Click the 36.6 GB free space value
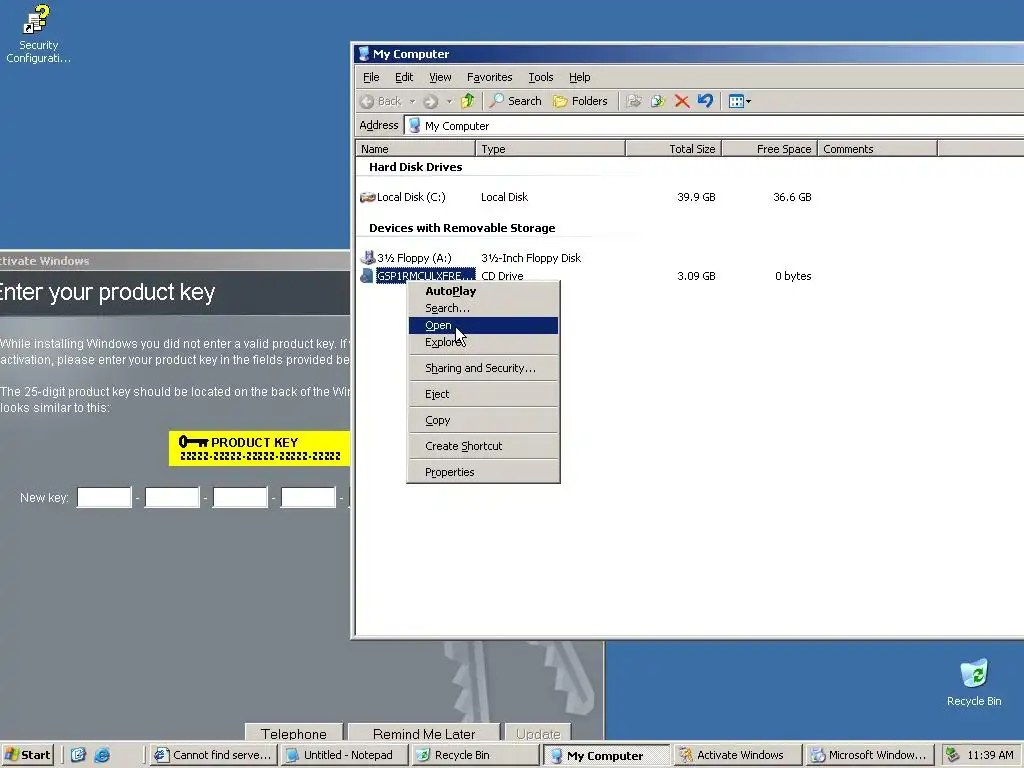1024x768 pixels. coord(792,197)
